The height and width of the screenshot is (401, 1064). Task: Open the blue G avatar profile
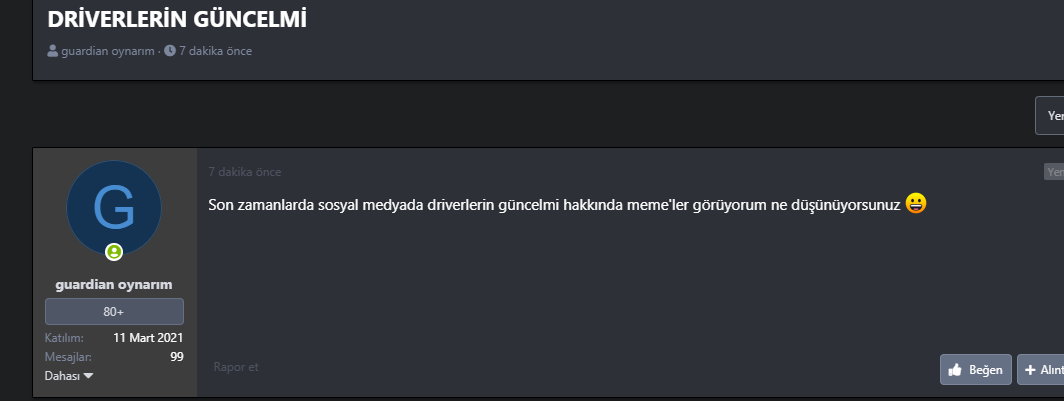(x=114, y=208)
